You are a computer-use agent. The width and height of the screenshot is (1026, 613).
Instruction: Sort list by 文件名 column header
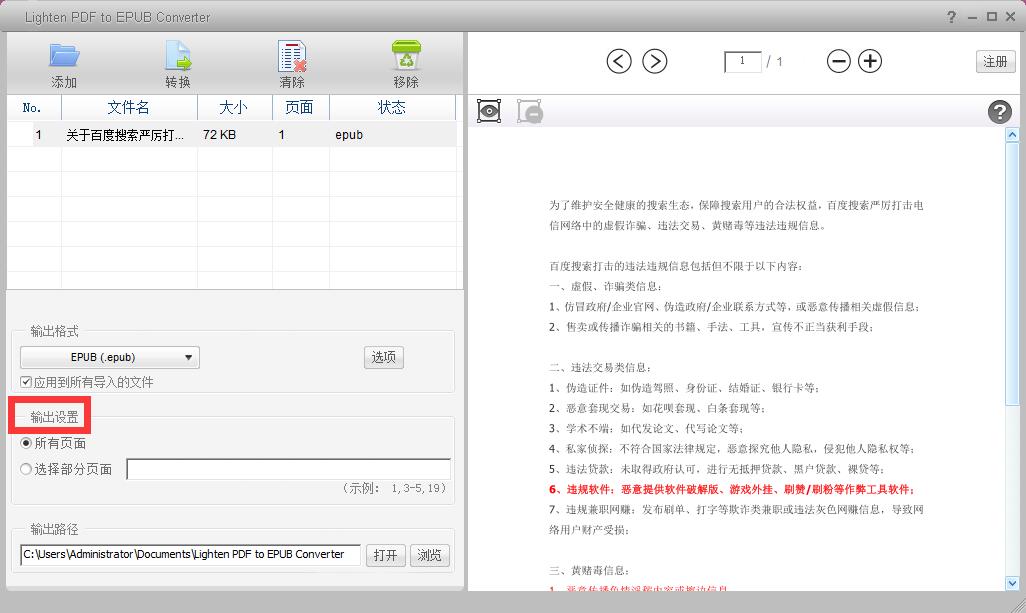pos(129,107)
